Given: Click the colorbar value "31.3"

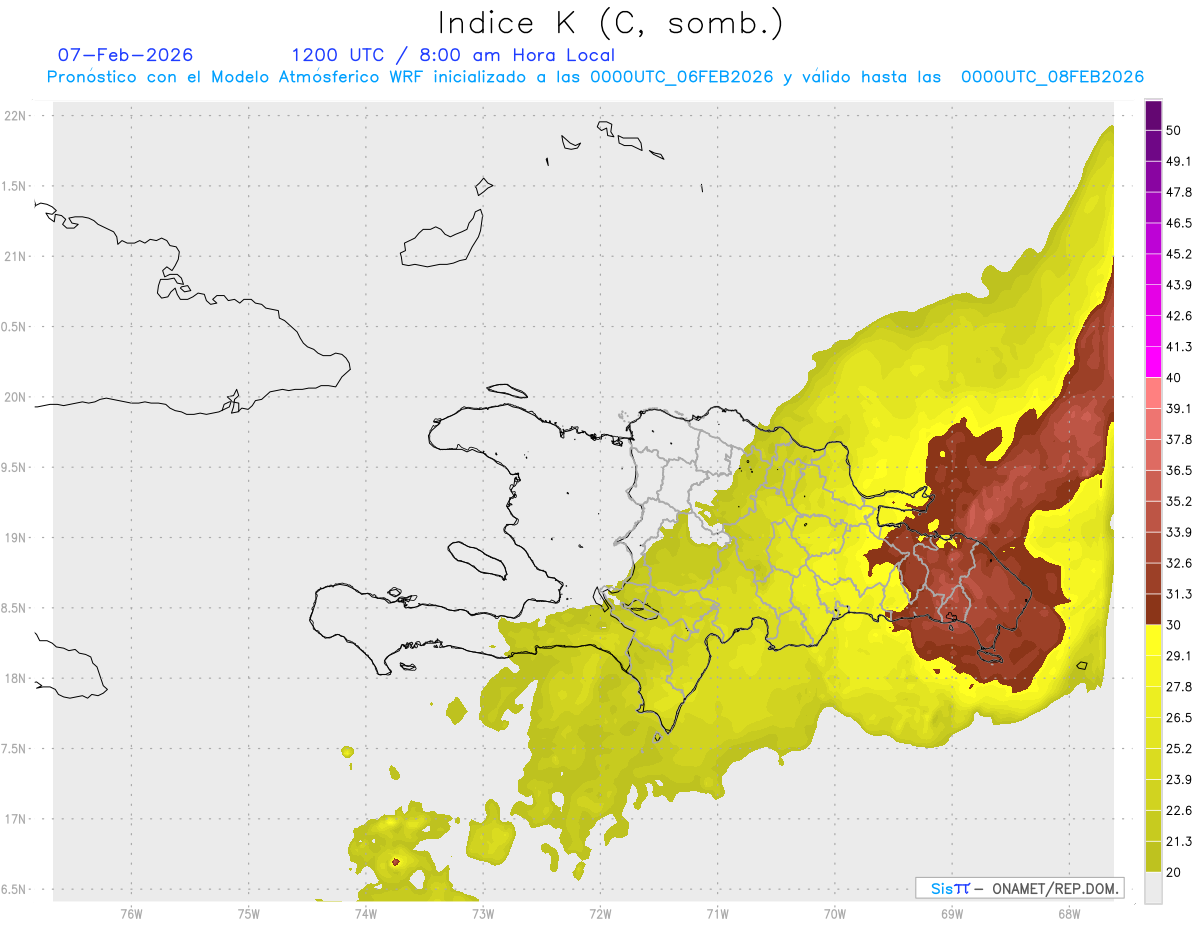Looking at the screenshot, I should pyautogui.click(x=1179, y=594).
